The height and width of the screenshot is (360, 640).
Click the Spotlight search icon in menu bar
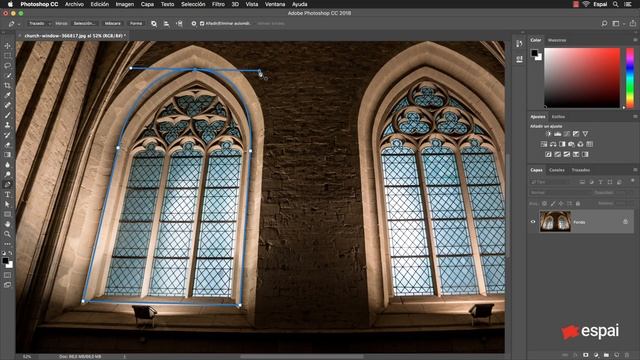point(615,4)
